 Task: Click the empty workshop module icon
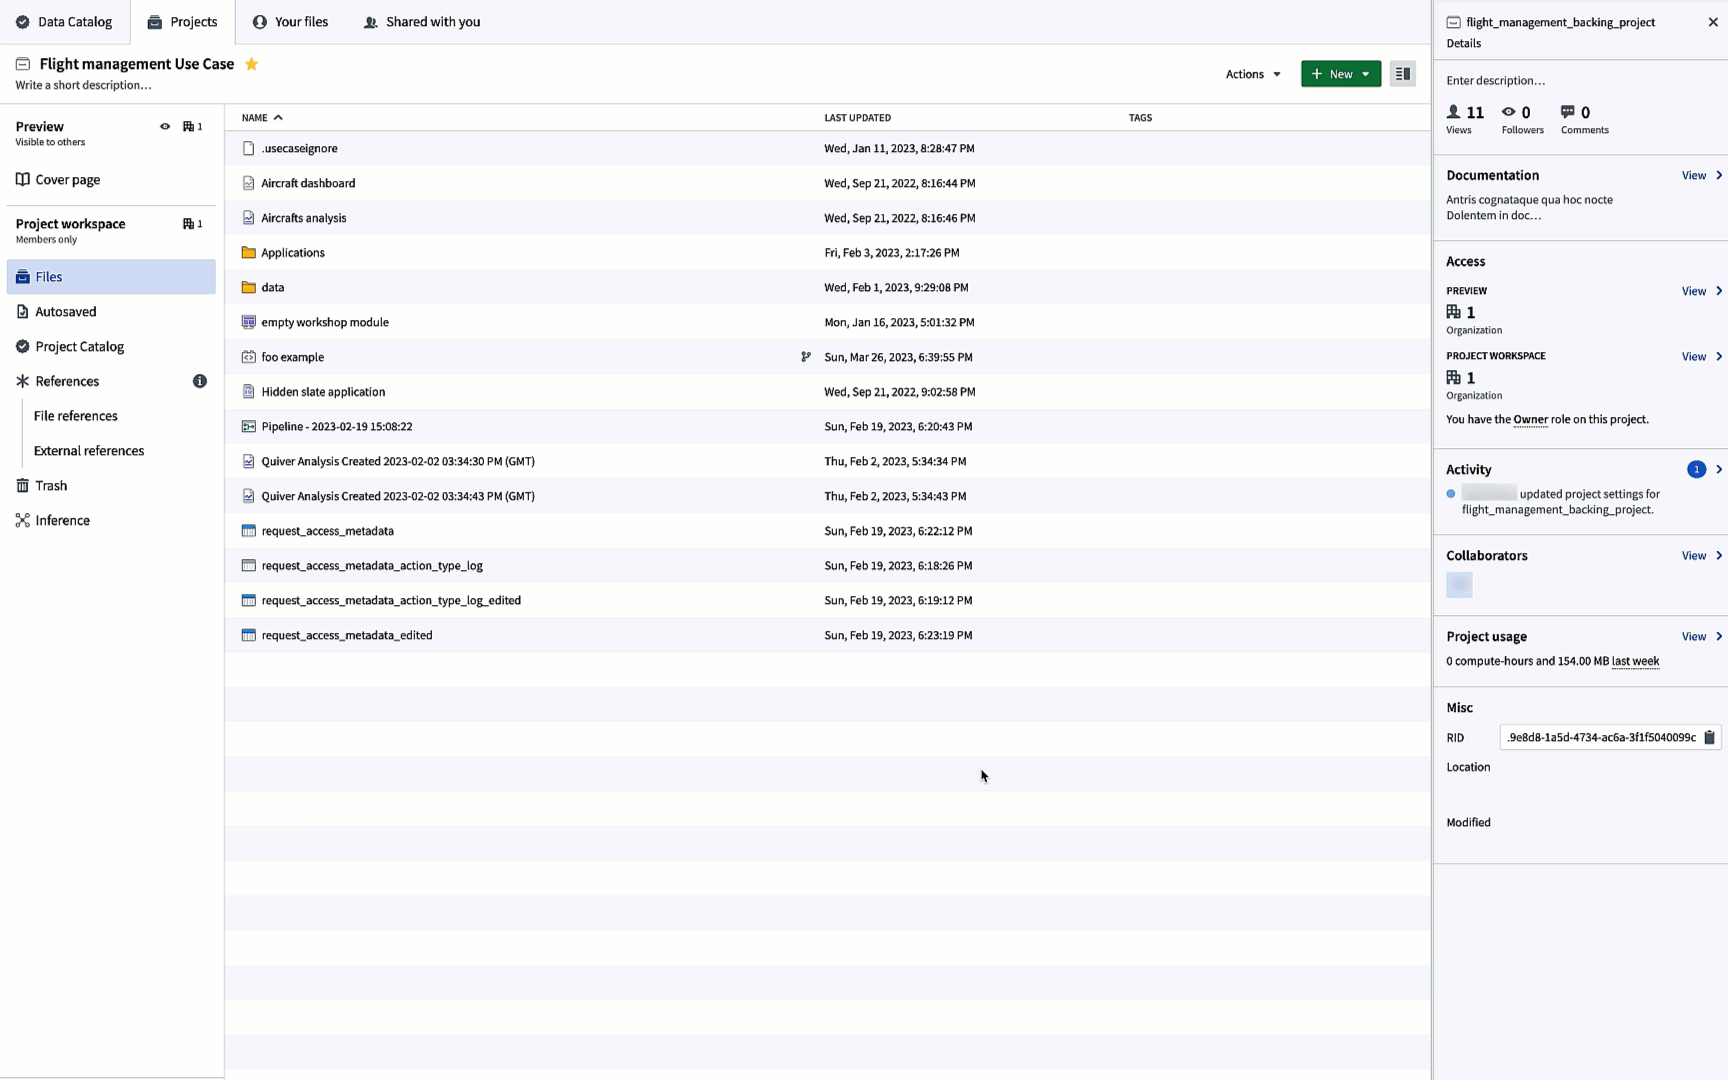coord(248,322)
